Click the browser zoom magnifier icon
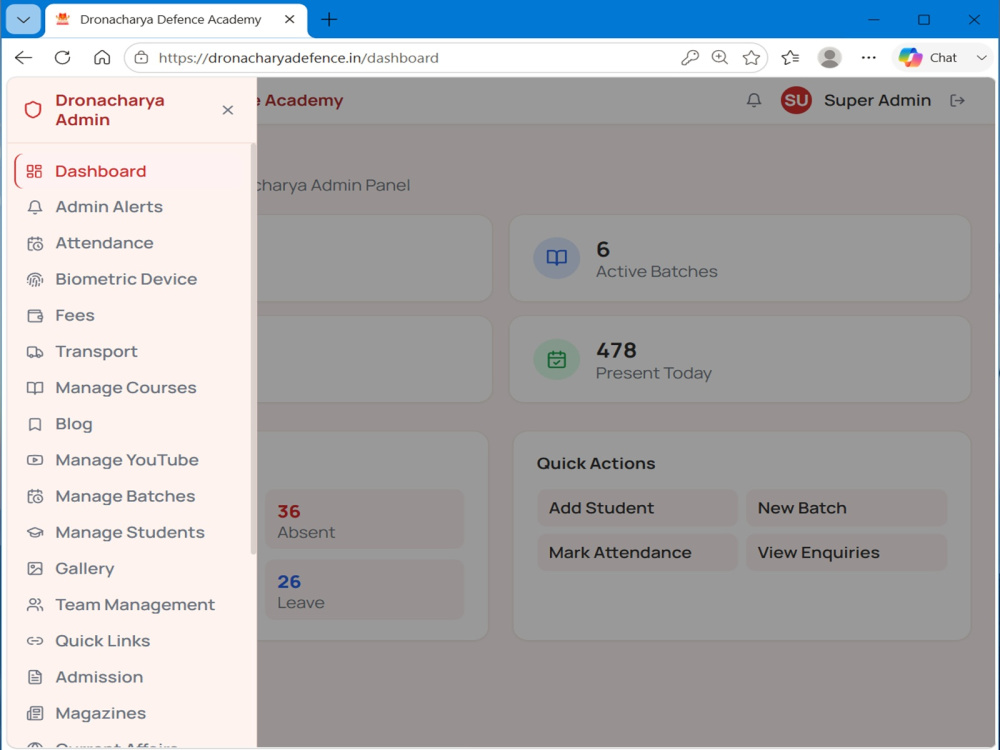The image size is (1000, 750). pyautogui.click(x=719, y=57)
